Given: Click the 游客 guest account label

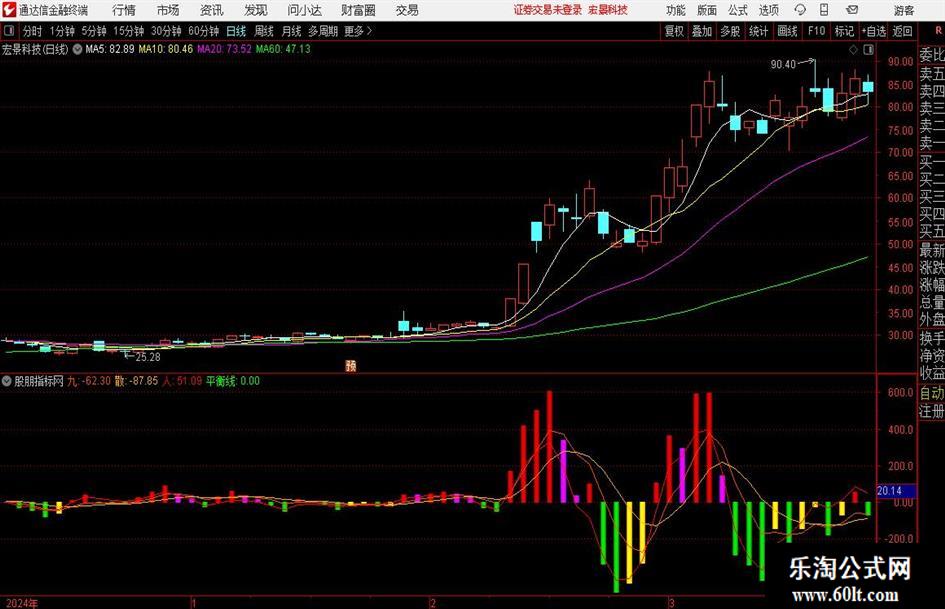Looking at the screenshot, I should 904,10.
